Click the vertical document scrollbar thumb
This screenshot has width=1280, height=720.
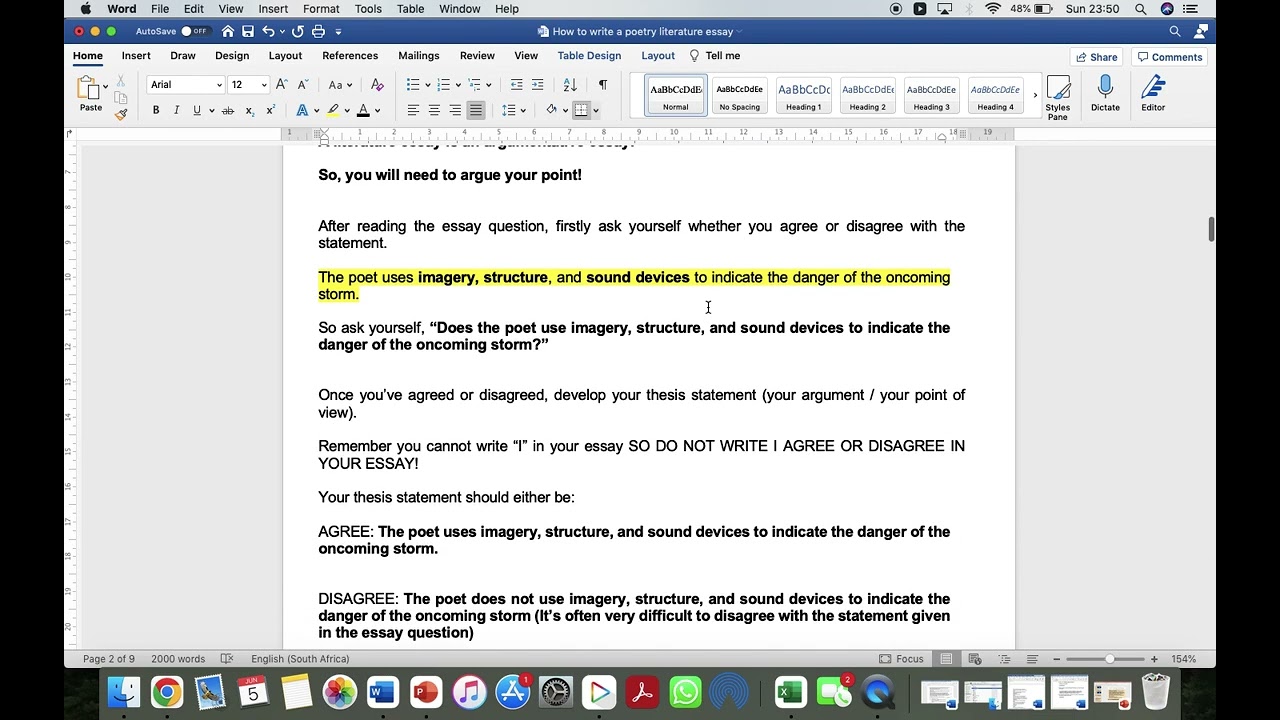tap(1210, 228)
